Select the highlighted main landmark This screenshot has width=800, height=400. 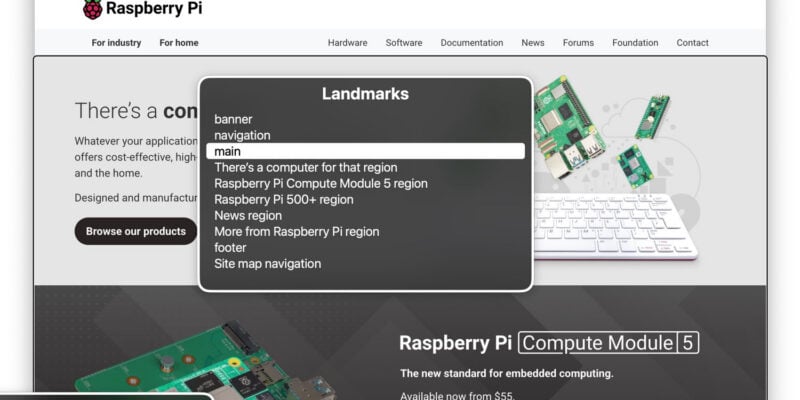pos(365,151)
